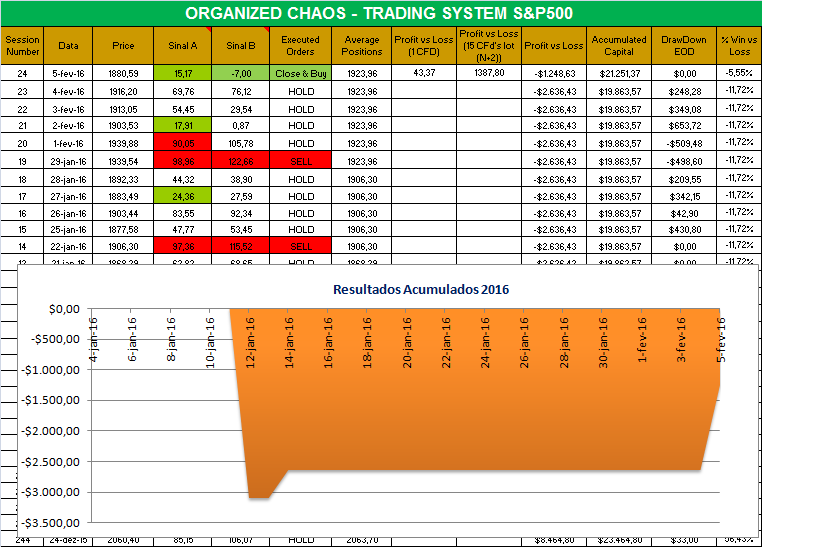Click the lot profit cell '1387,80'
The image size is (819, 547).
489,73
